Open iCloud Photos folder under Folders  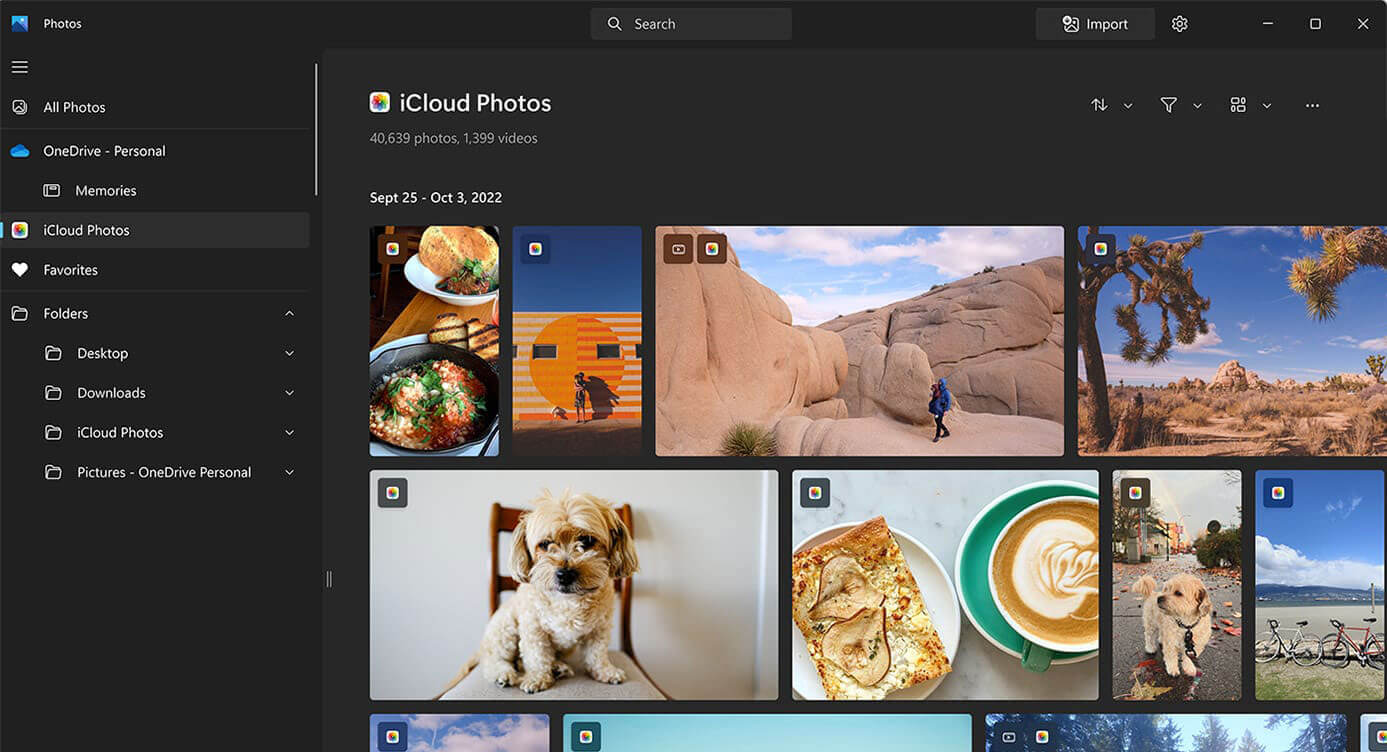point(155,433)
